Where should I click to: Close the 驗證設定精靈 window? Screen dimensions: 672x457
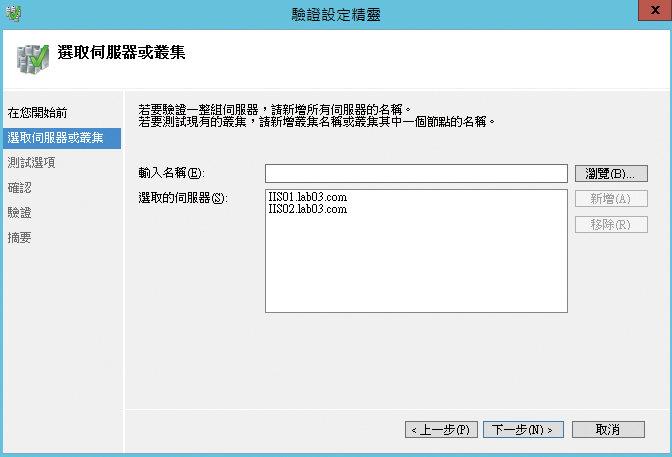click(654, 10)
